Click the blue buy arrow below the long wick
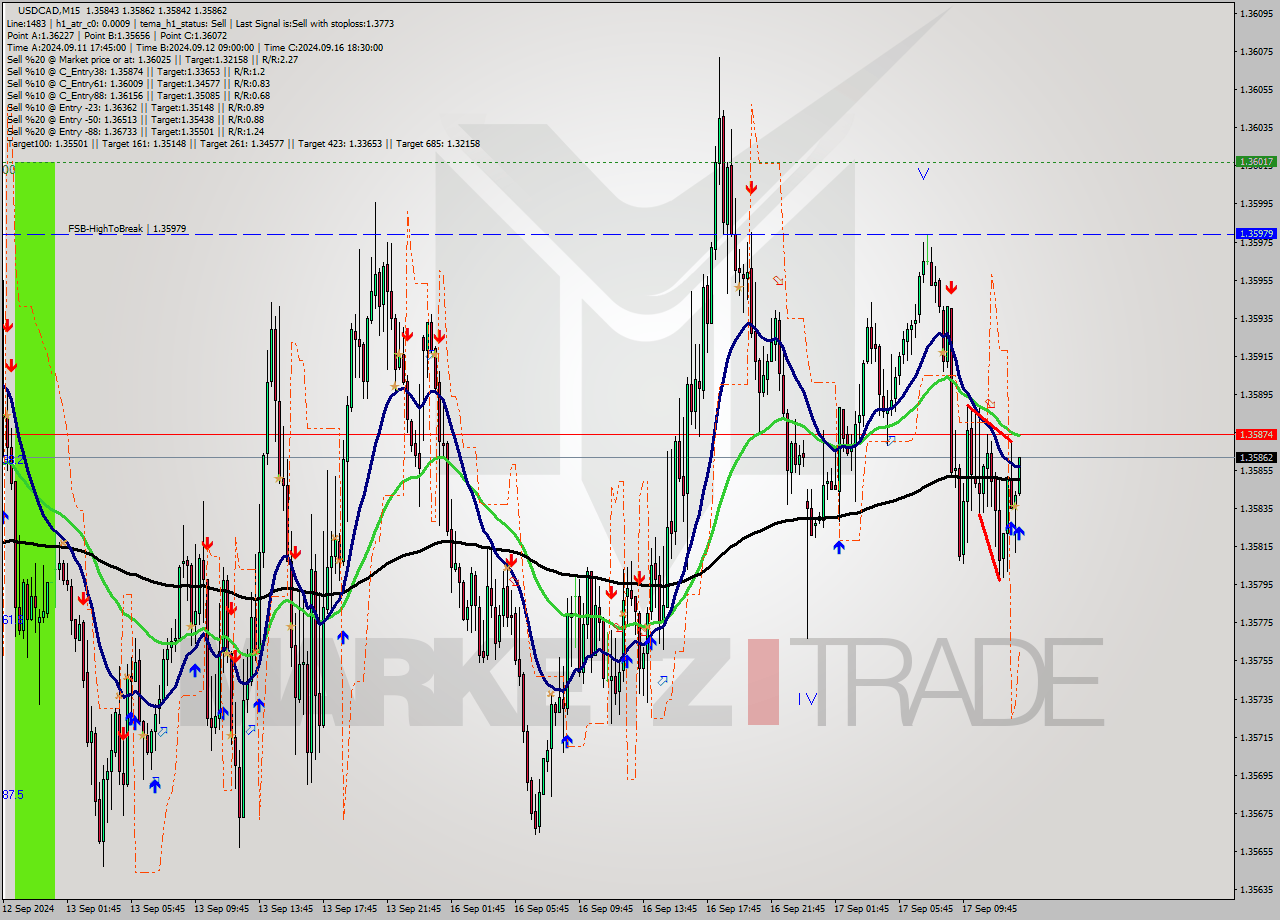Screen dimensions: 1280x920 (838, 547)
